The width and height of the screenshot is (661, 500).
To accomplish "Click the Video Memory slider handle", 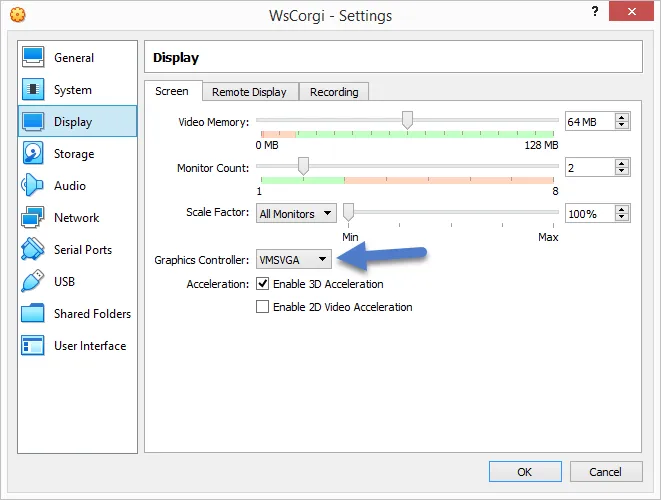I will click(x=407, y=120).
